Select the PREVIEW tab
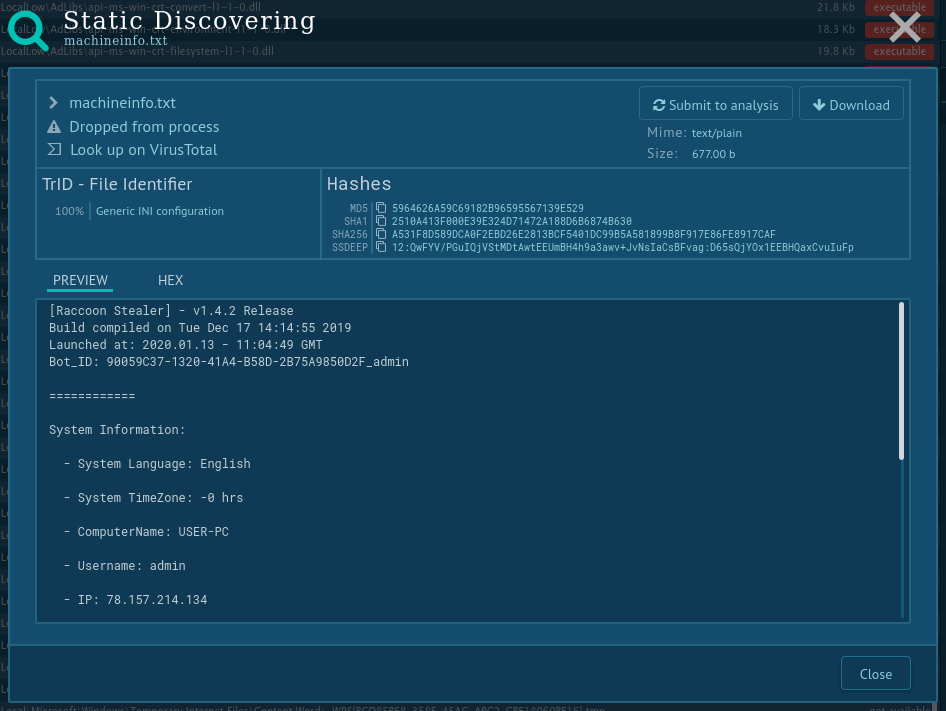This screenshot has height=711, width=946. pos(80,280)
